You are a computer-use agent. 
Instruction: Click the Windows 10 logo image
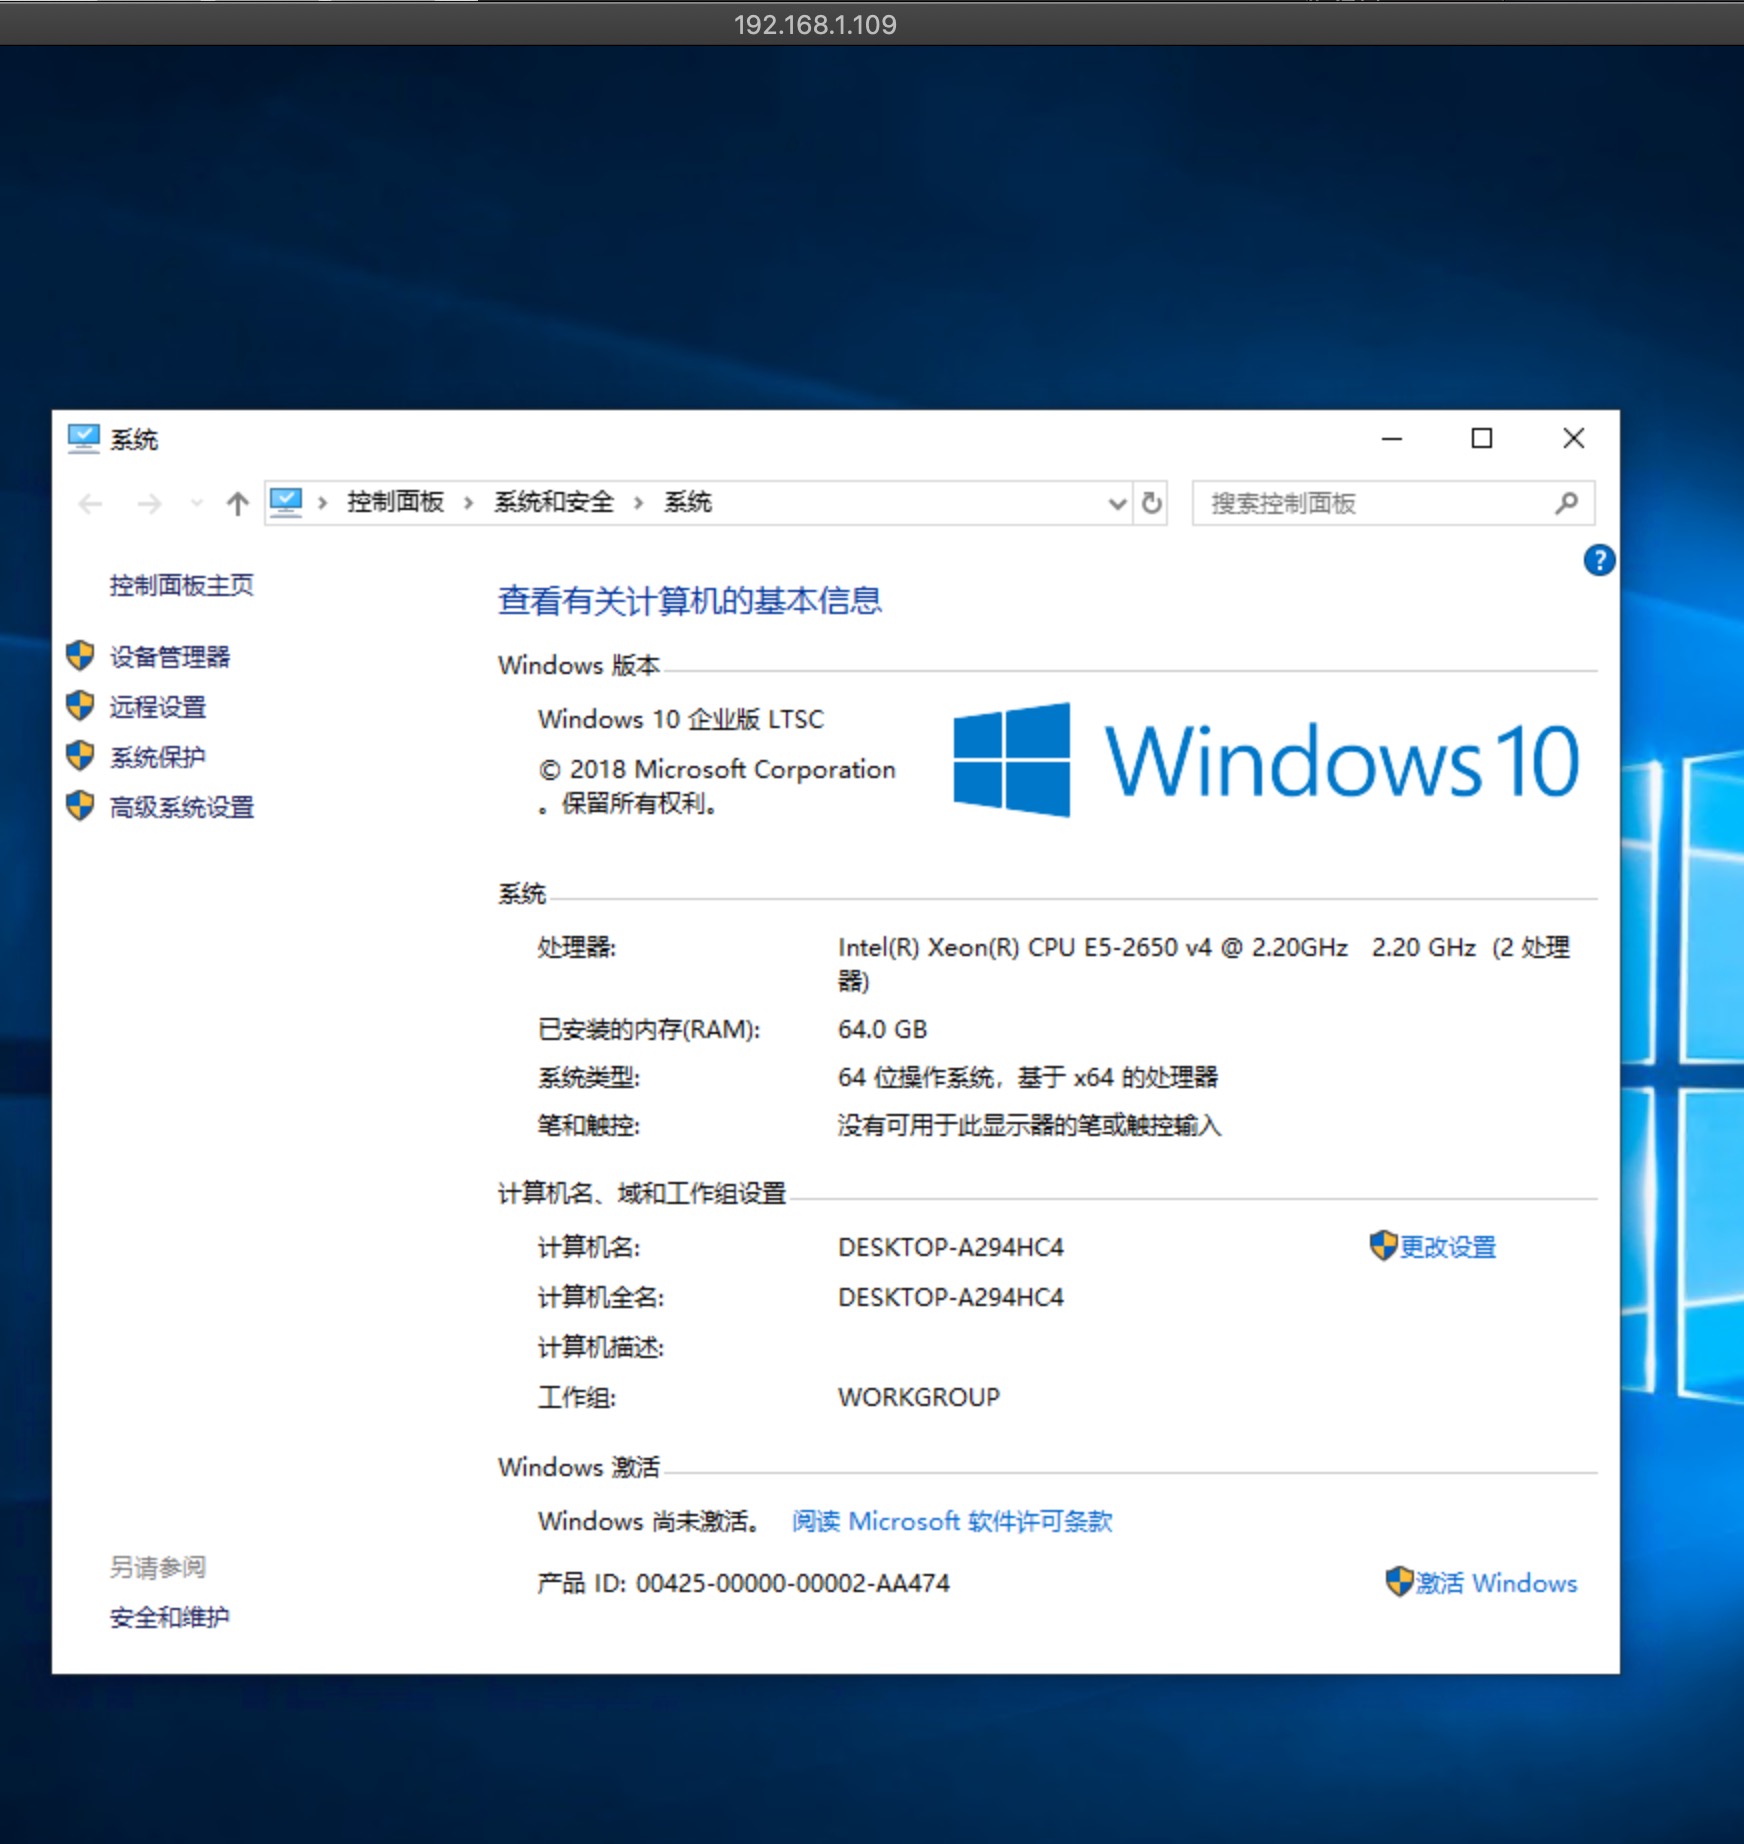(x=1266, y=760)
